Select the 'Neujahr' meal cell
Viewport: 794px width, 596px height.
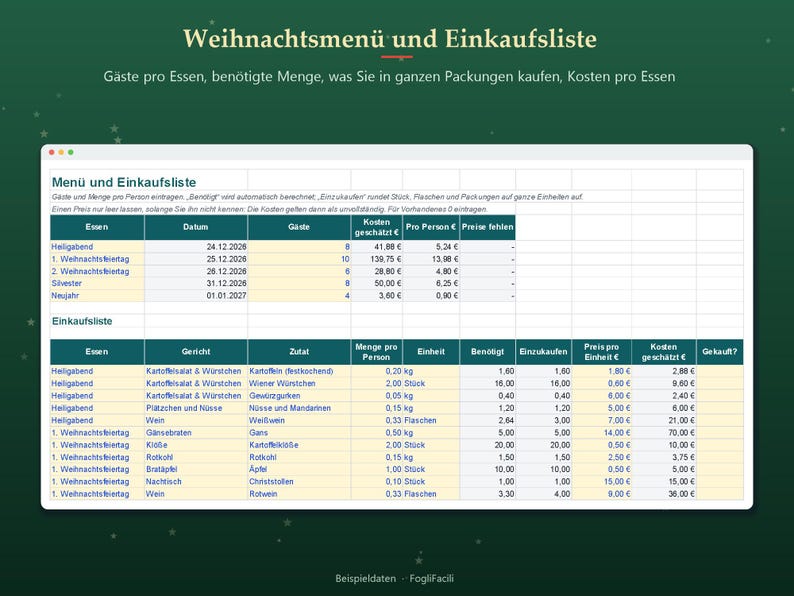(x=97, y=295)
